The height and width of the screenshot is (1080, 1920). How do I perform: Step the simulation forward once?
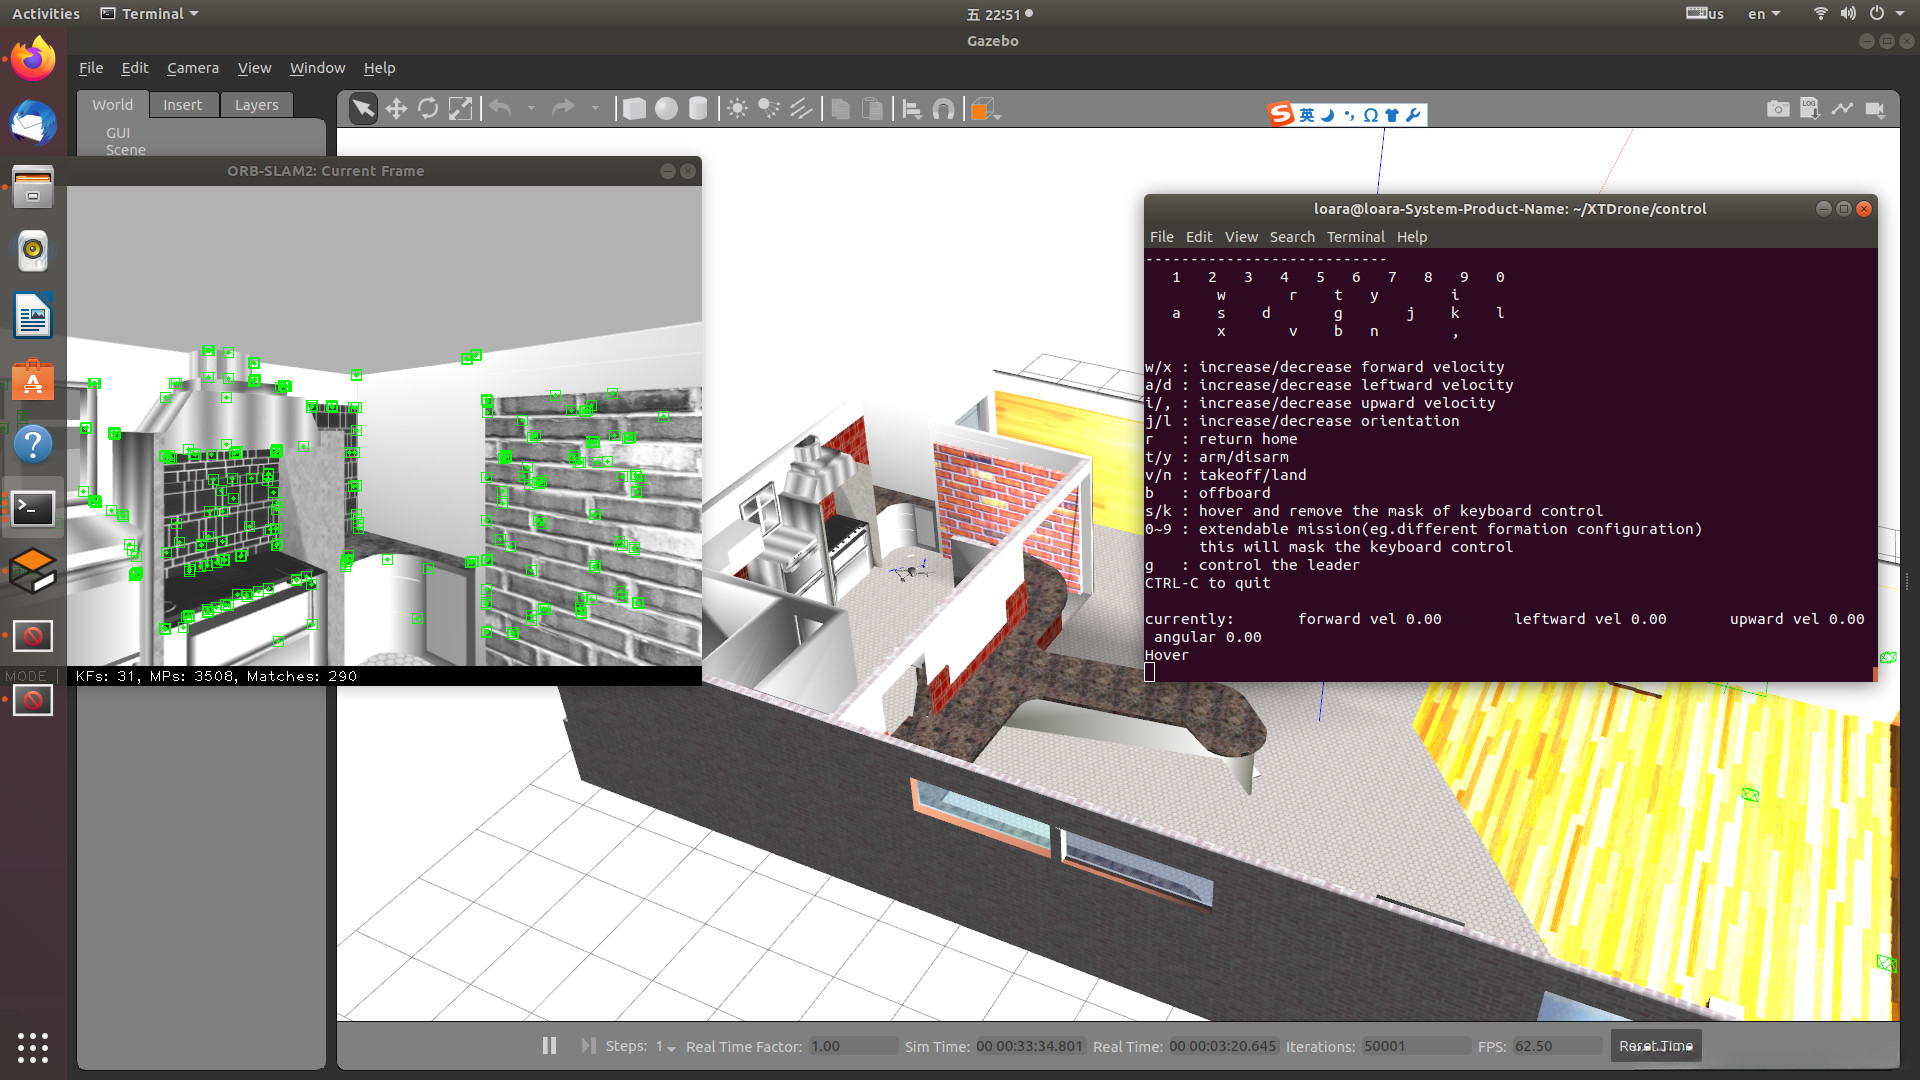[588, 1046]
